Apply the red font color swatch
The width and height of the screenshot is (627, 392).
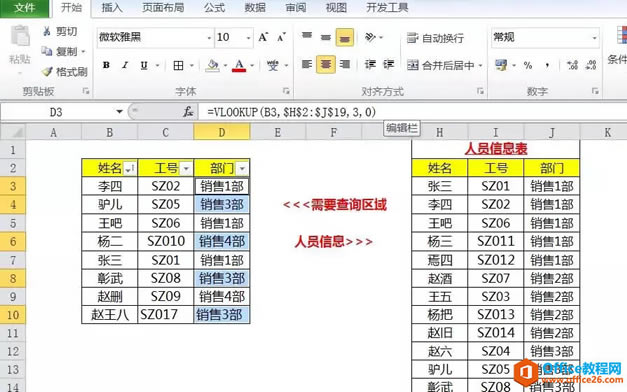[x=239, y=65]
